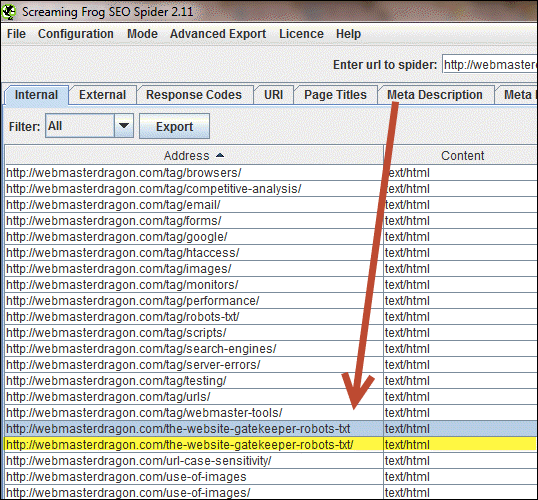Select the tag/monitors/ address row
538x500 pixels.
(x=194, y=285)
